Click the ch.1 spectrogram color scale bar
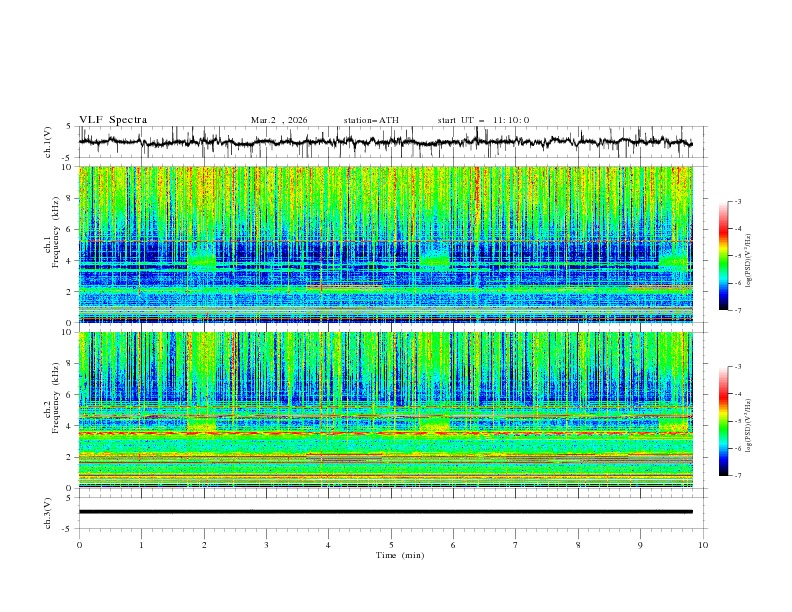 point(723,256)
